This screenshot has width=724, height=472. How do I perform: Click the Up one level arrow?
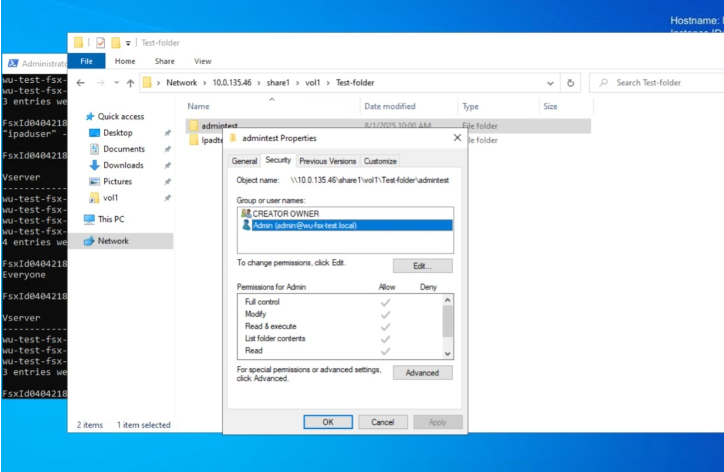(x=129, y=83)
